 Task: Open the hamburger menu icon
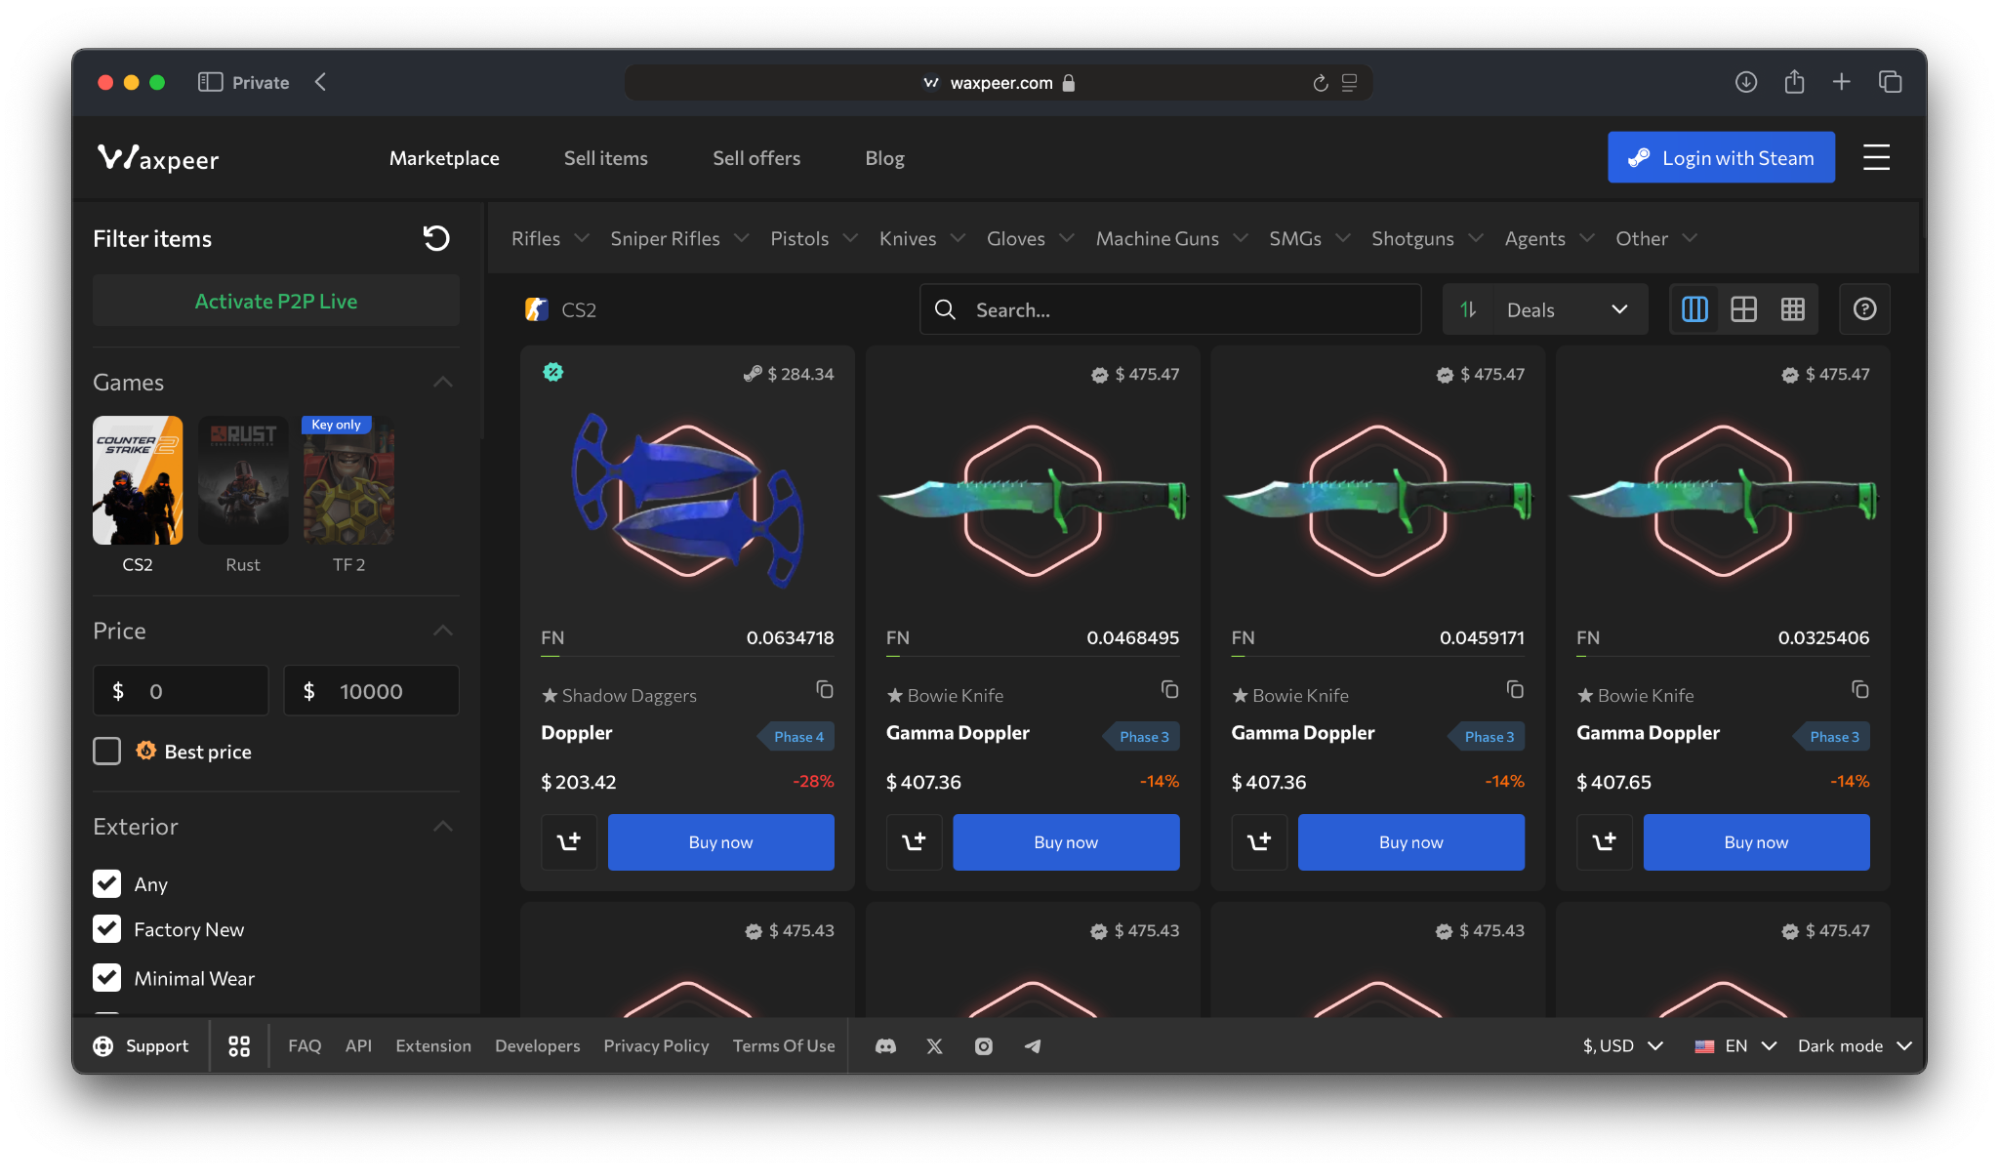coord(1876,157)
